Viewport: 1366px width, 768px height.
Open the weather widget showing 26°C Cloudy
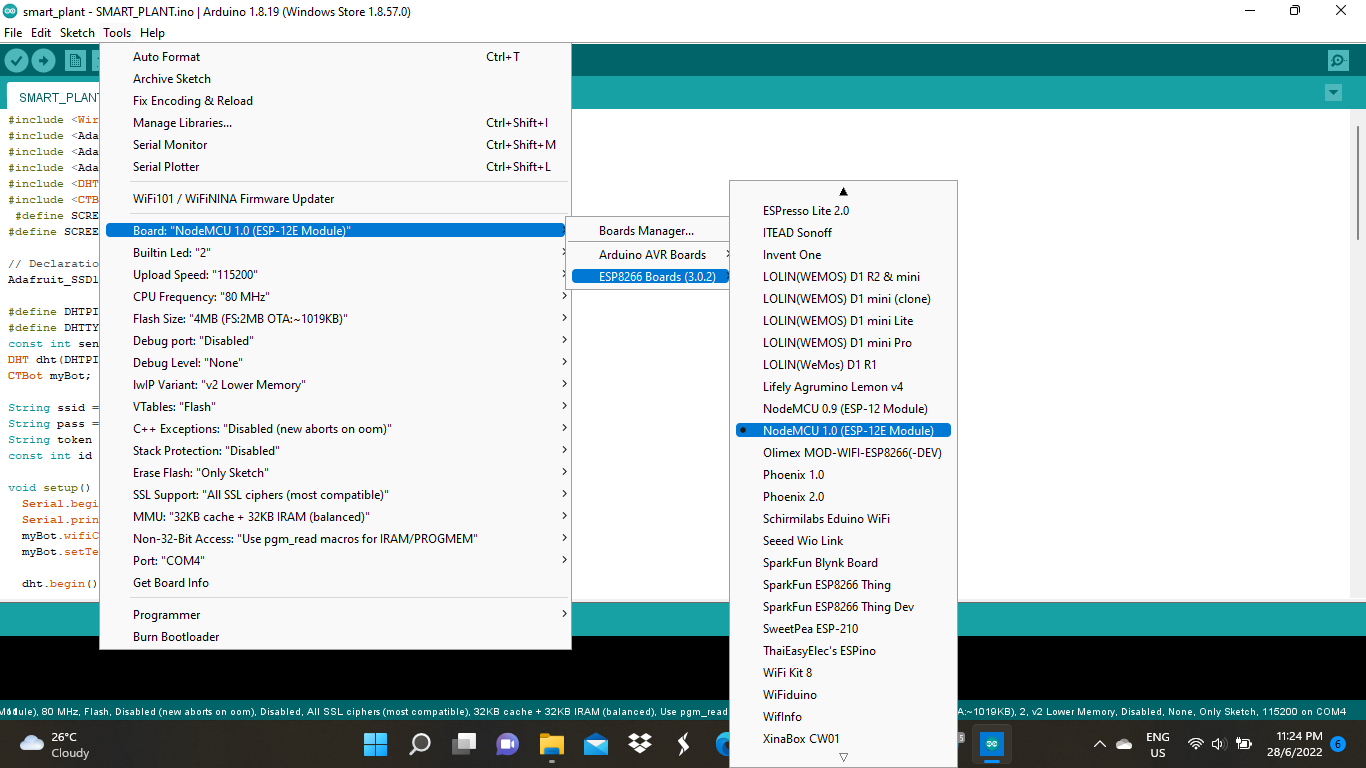click(x=55, y=744)
